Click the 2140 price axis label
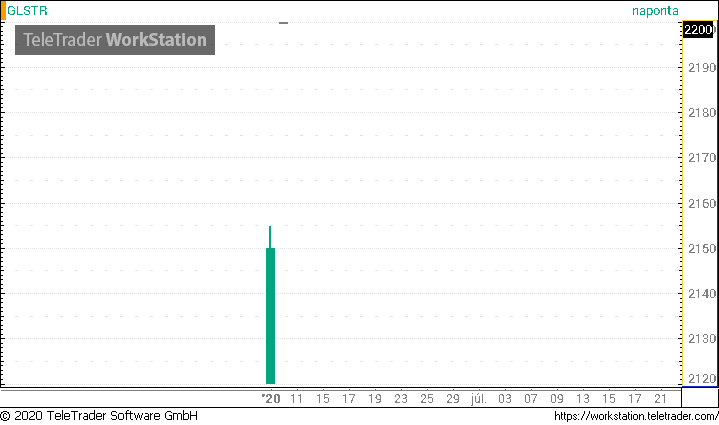 coord(702,293)
